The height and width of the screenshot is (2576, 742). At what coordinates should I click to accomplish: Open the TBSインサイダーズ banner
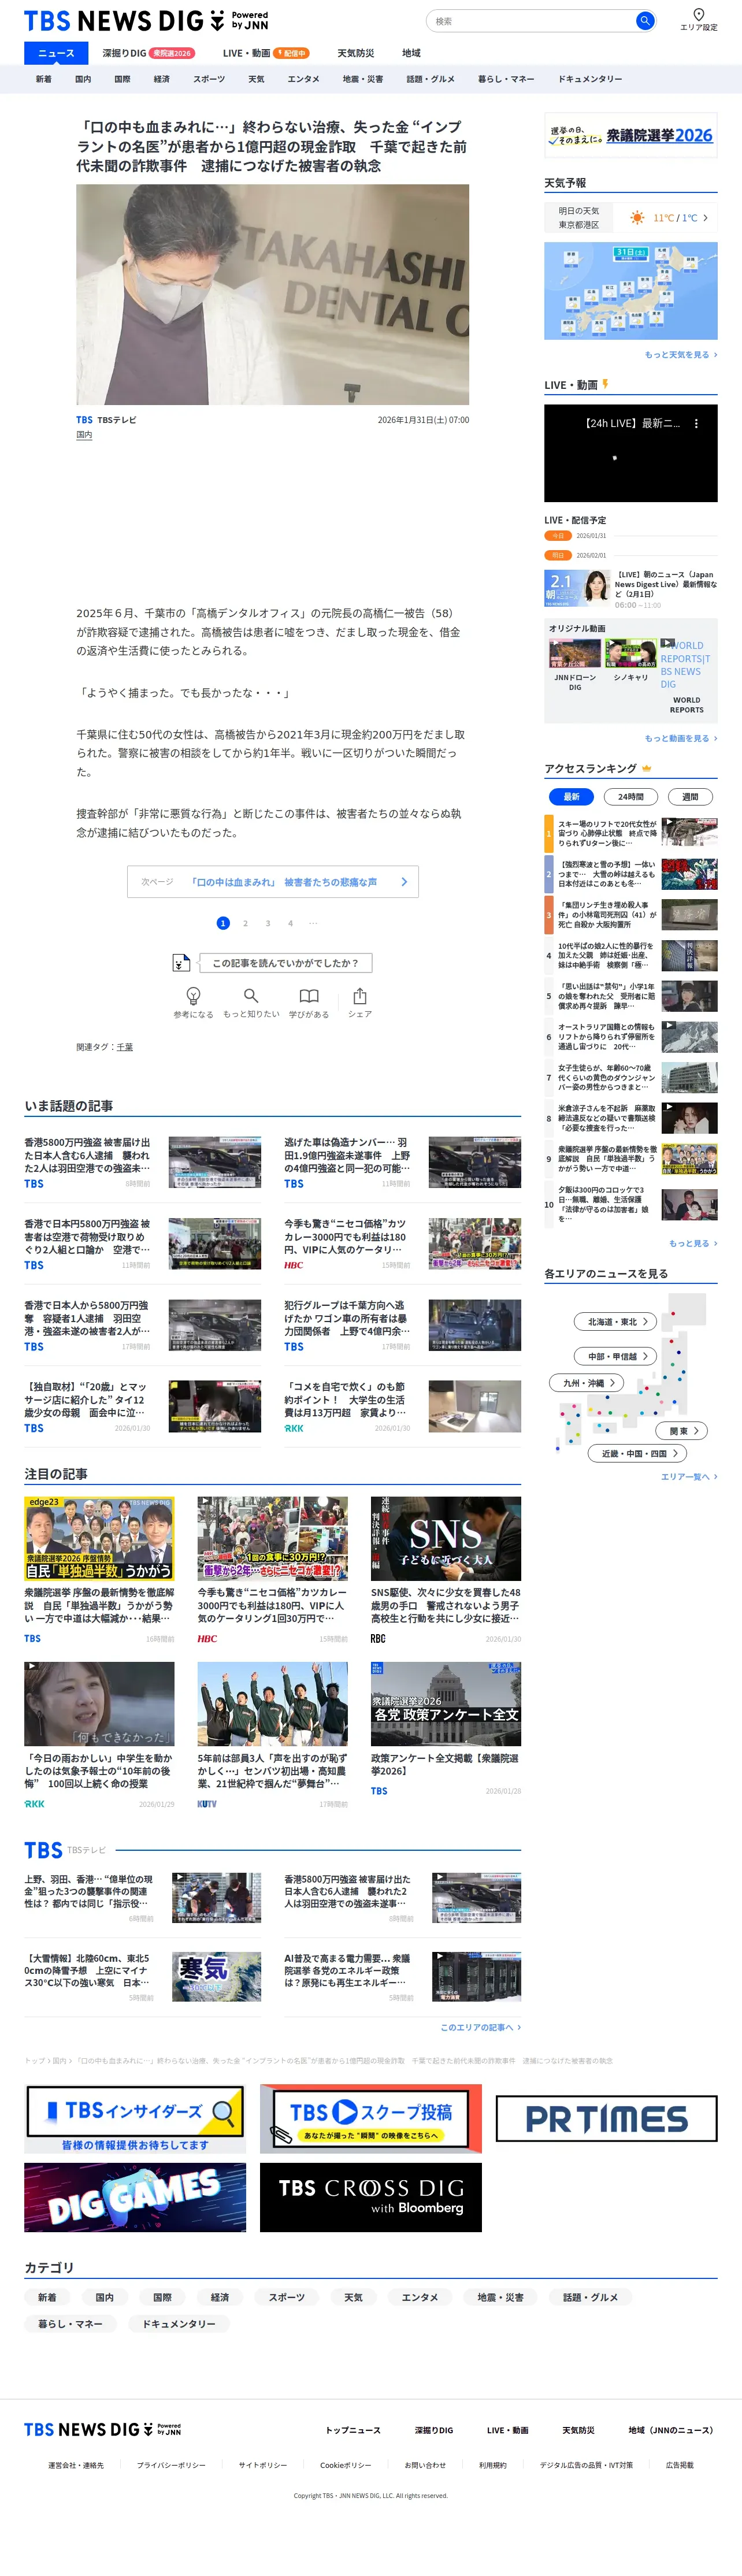click(x=135, y=2118)
